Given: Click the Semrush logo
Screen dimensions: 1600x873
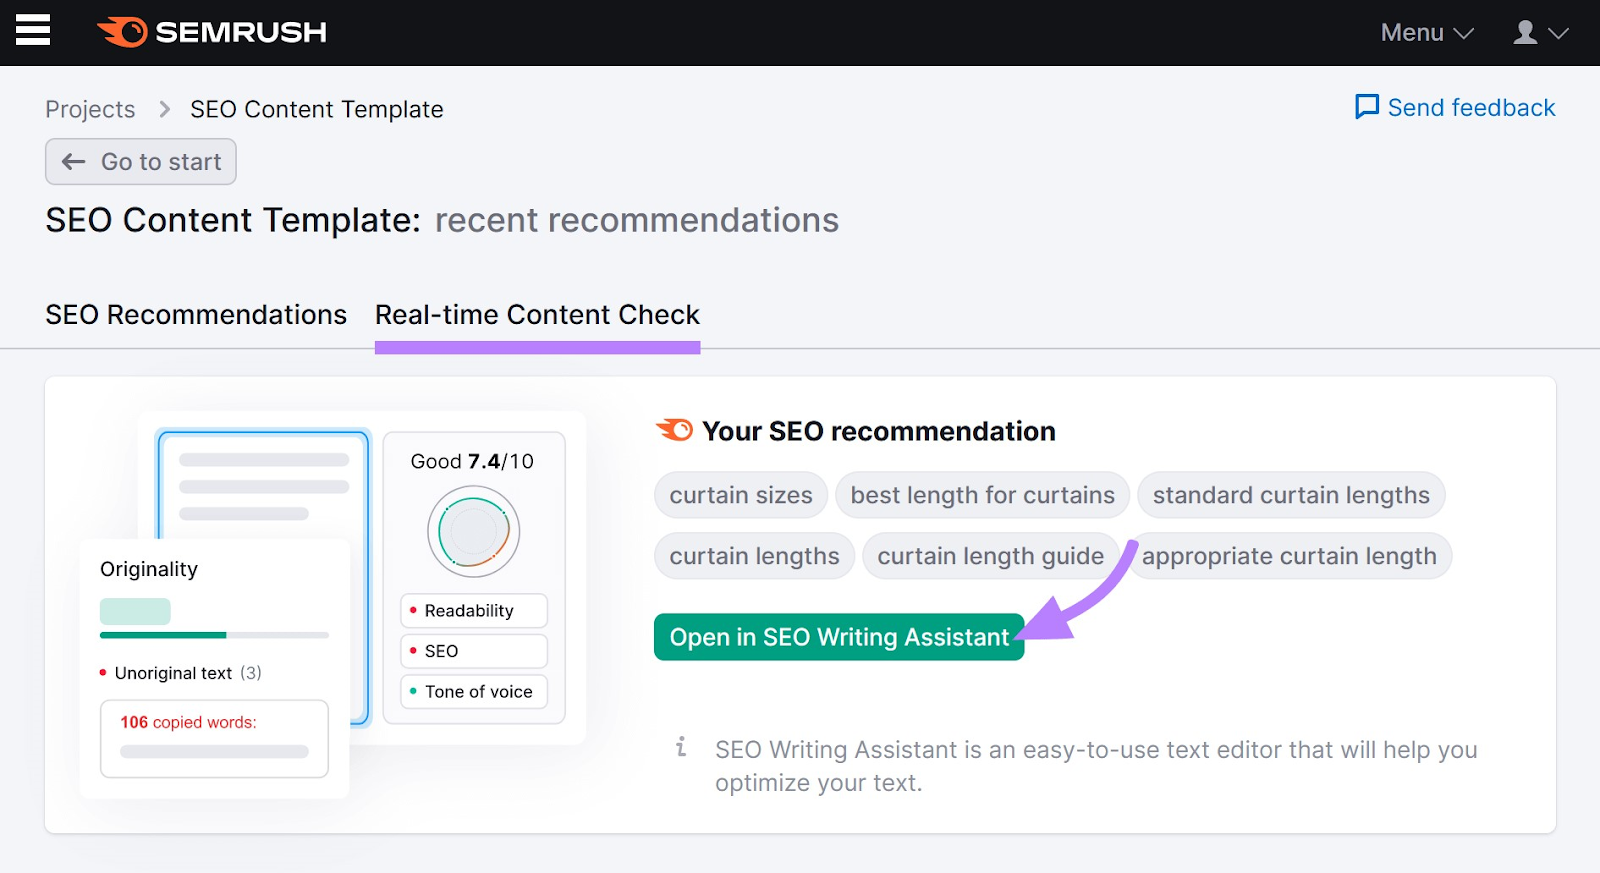Looking at the screenshot, I should point(212,32).
